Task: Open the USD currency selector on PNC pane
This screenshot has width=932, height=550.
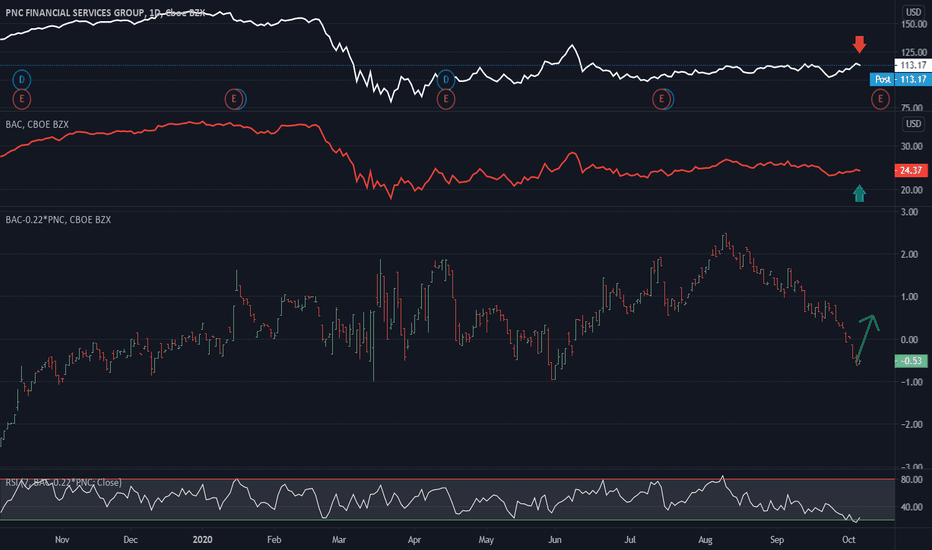Action: coord(914,12)
